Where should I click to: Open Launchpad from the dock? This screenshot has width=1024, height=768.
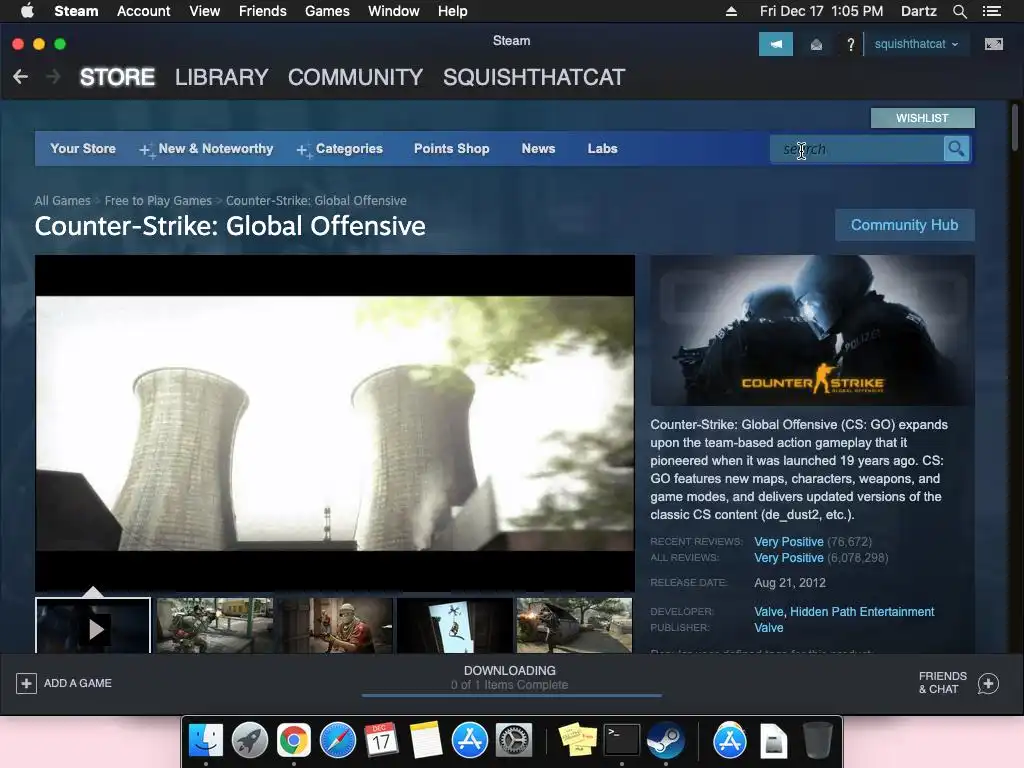pyautogui.click(x=249, y=741)
